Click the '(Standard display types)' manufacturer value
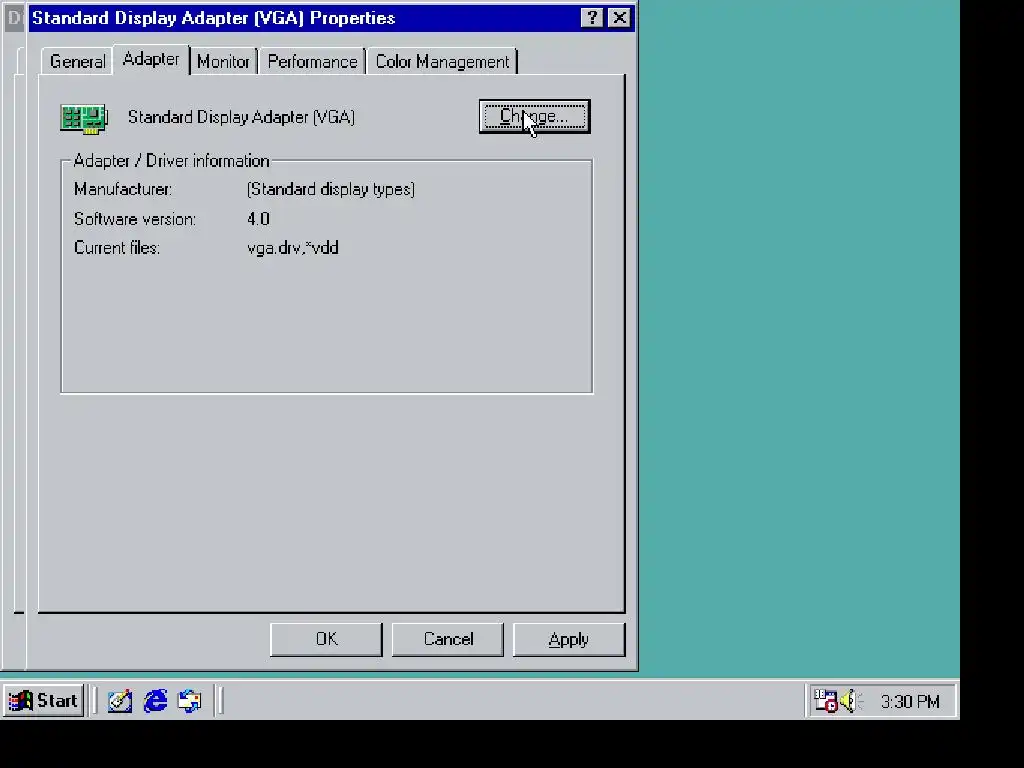The width and height of the screenshot is (1024, 768). click(x=331, y=189)
